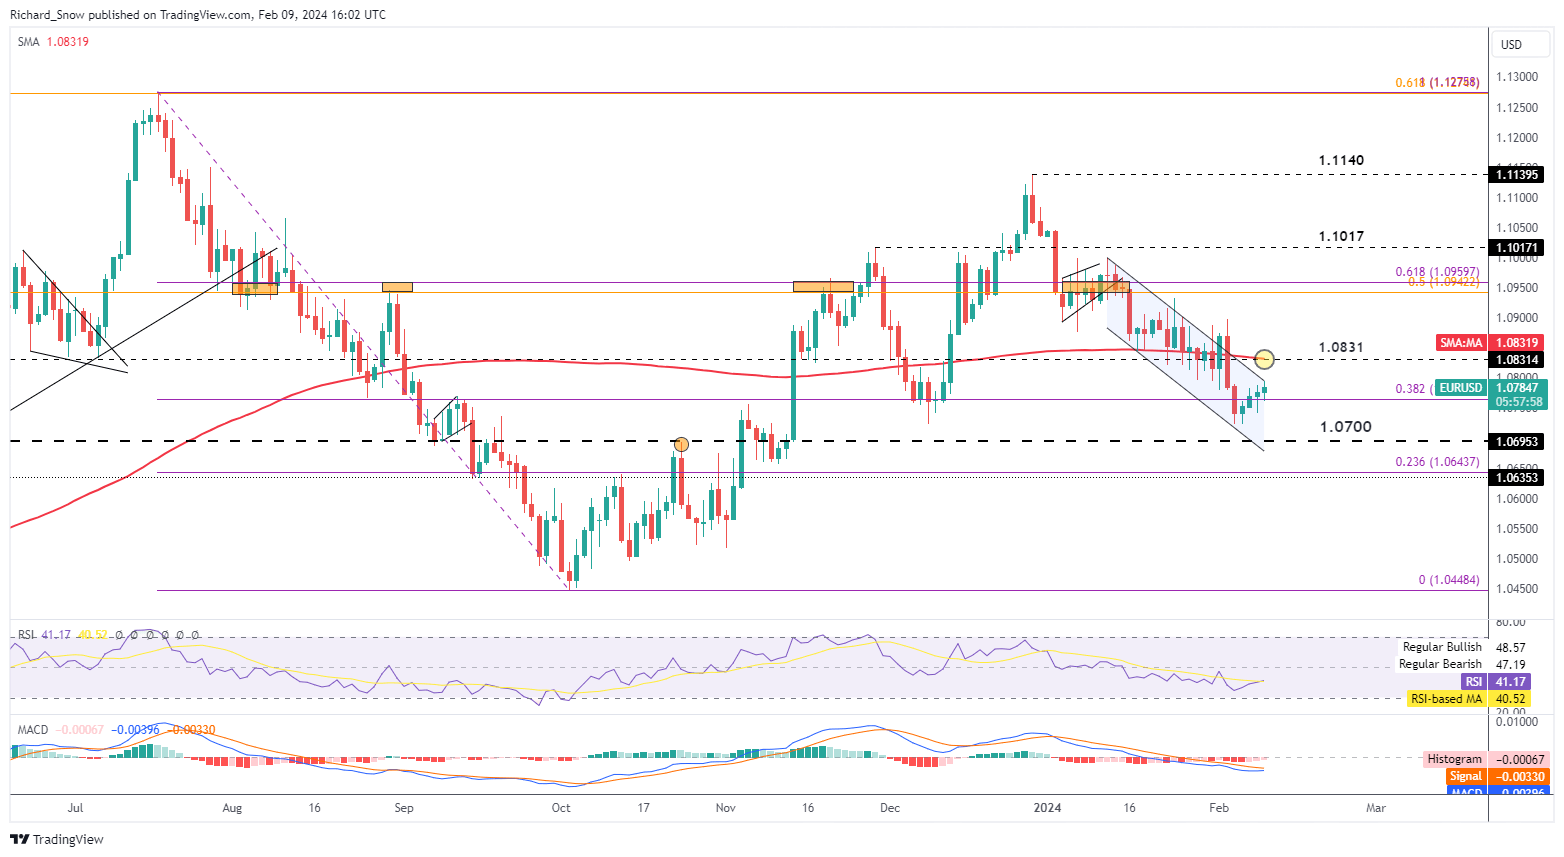This screenshot has height=857, width=1564.
Task: Click the Mar label on time axis
Action: pos(1376,808)
